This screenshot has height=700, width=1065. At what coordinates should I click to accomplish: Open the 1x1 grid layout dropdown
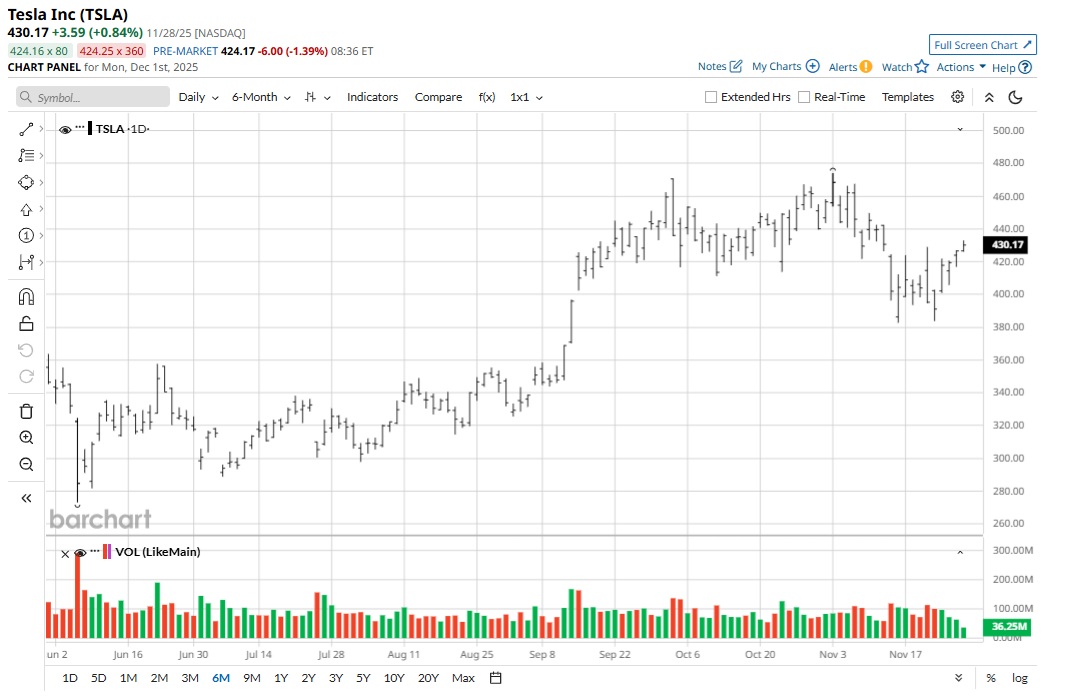coord(526,97)
